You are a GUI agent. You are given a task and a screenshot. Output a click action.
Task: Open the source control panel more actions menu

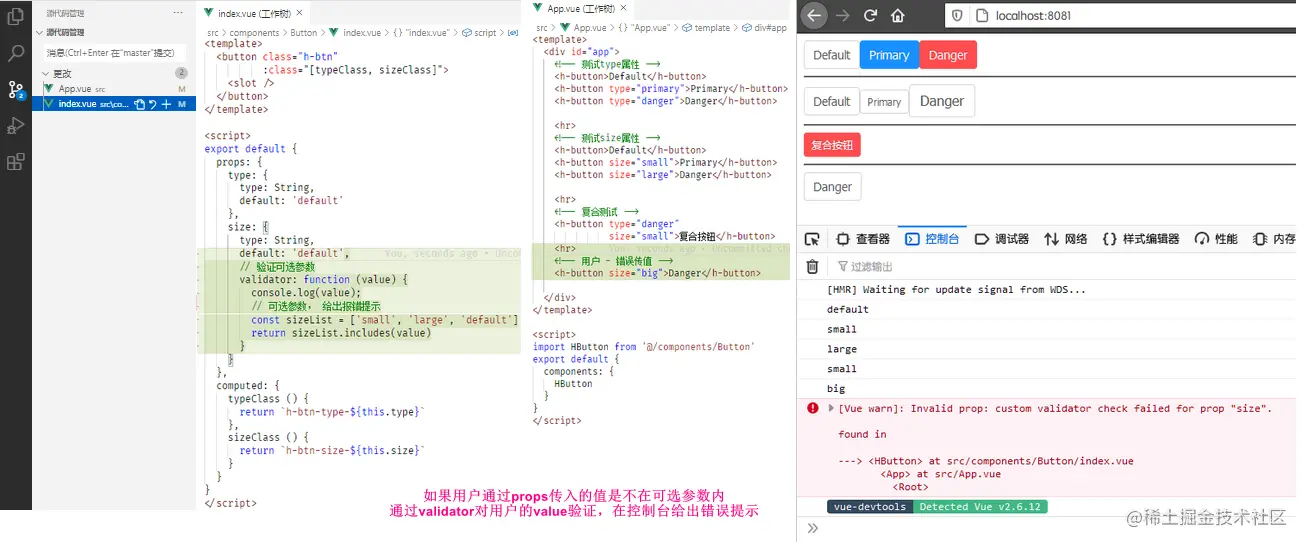pyautogui.click(x=178, y=13)
